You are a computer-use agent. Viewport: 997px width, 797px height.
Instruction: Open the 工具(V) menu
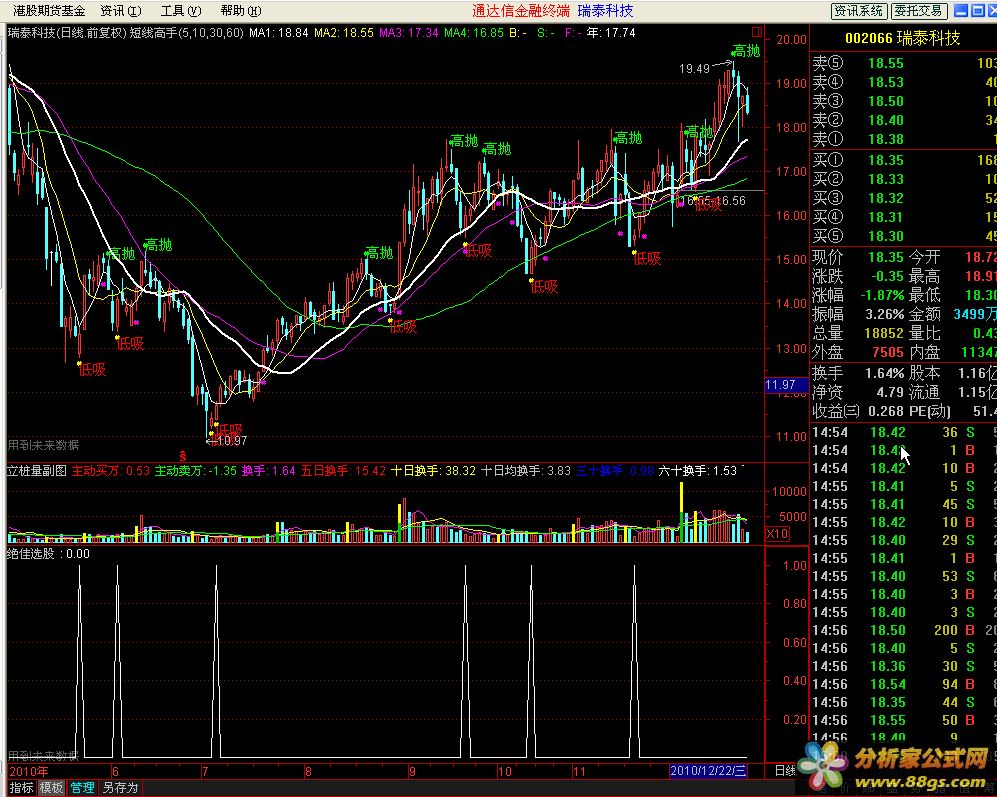[x=181, y=11]
